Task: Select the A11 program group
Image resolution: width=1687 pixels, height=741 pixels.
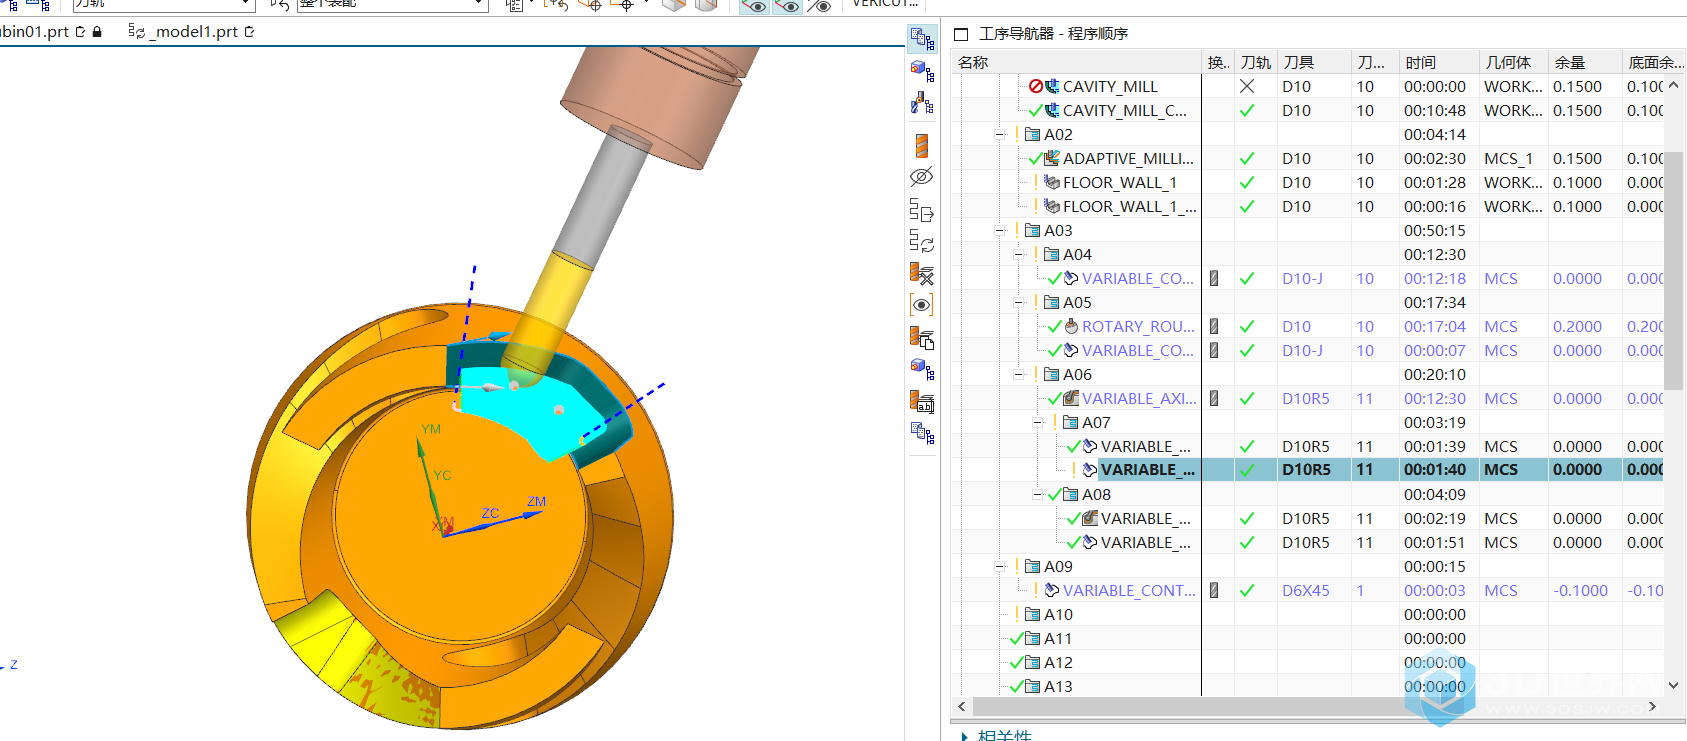Action: click(x=1058, y=638)
